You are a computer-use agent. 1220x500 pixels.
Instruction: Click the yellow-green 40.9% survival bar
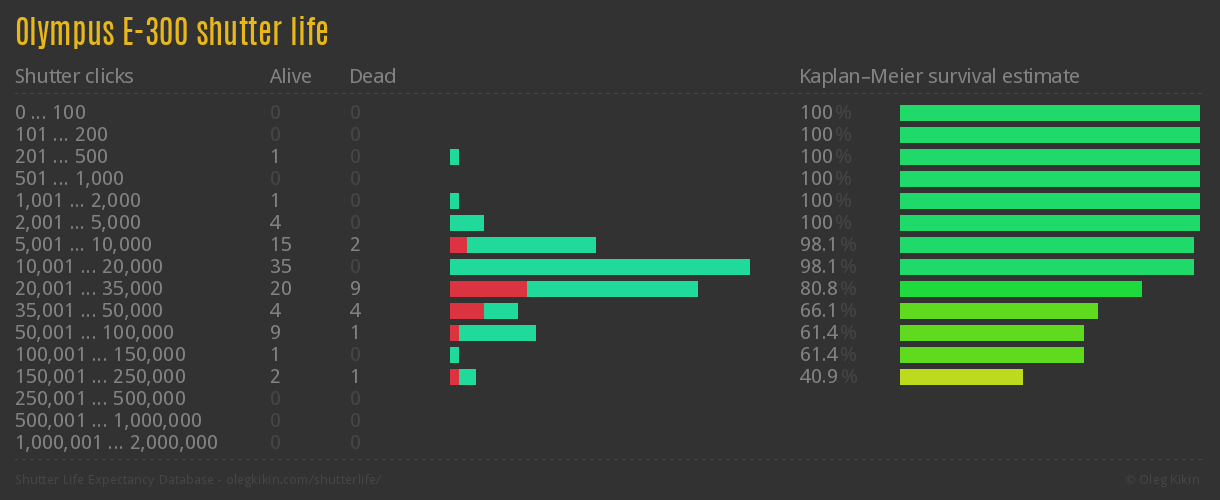click(x=961, y=377)
